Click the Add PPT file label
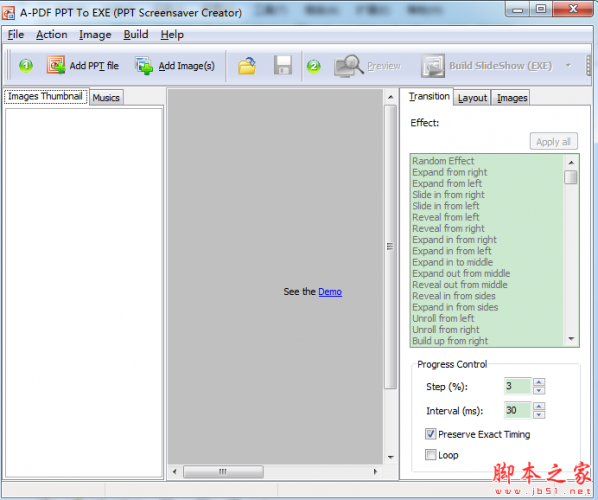Viewport: 598px width, 500px height. (x=94, y=66)
